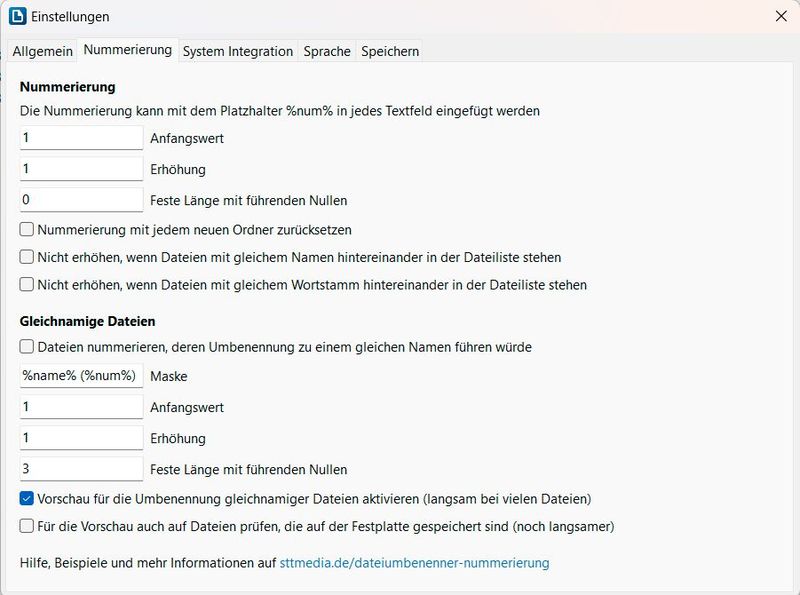Viewport: 800px width, 595px height.
Task: Click the Anfangswert field under Gleichnamige Dateien
Action: click(x=80, y=409)
